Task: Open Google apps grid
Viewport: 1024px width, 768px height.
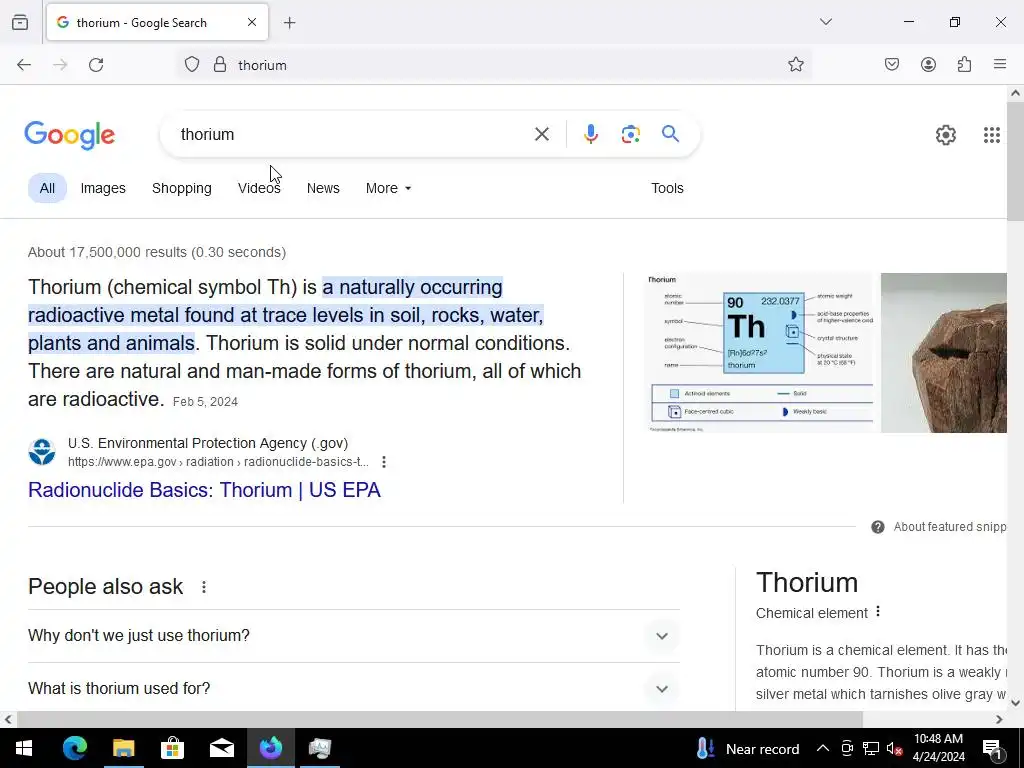Action: point(992,135)
